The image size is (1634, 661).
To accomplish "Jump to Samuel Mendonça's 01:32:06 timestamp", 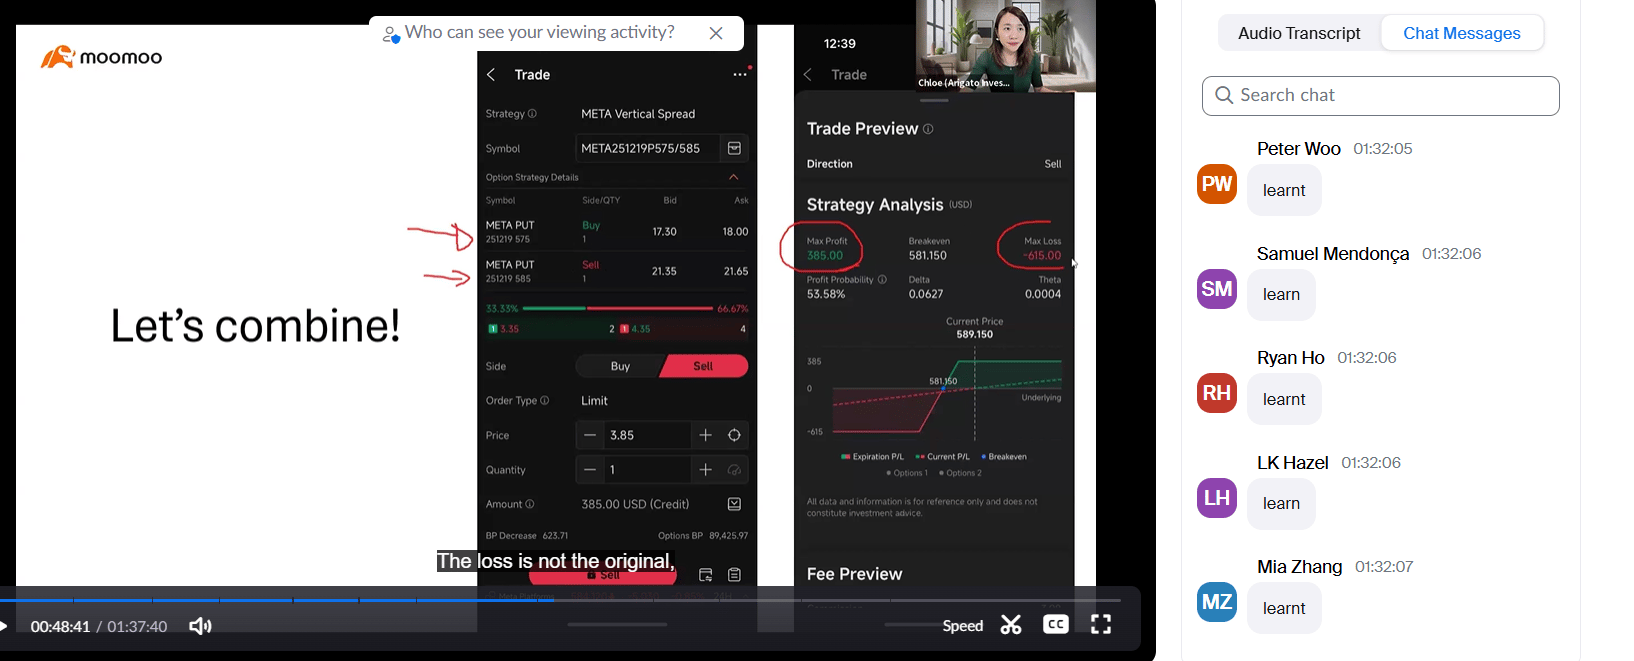I will [x=1451, y=254].
